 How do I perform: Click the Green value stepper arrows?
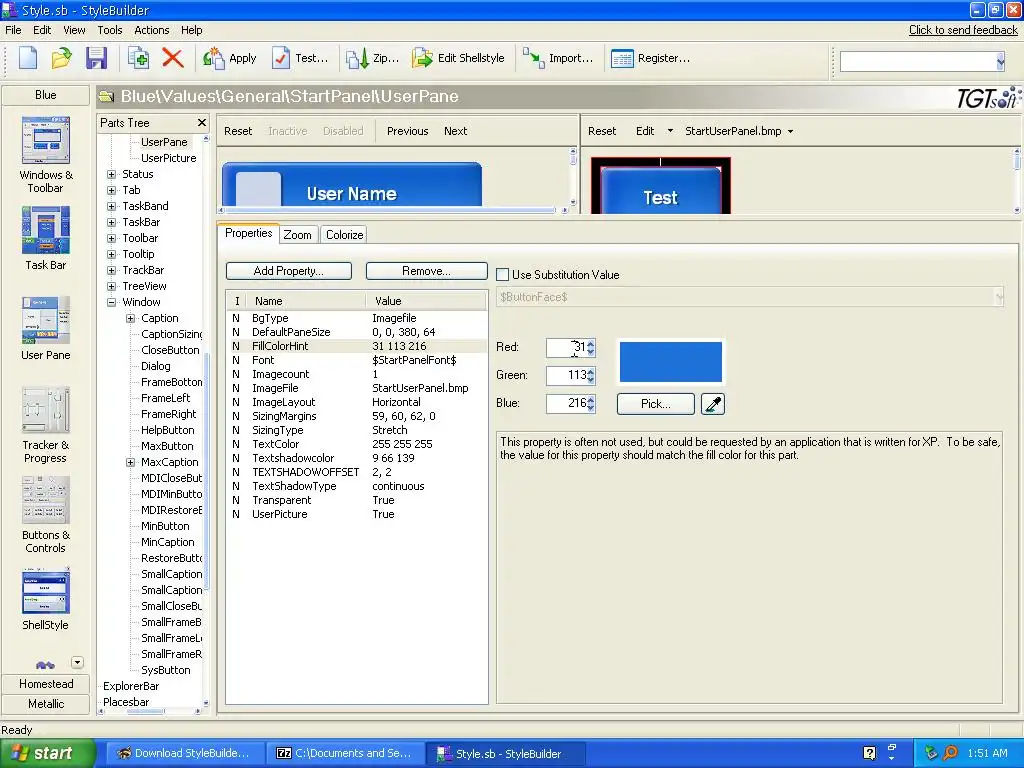click(x=590, y=376)
